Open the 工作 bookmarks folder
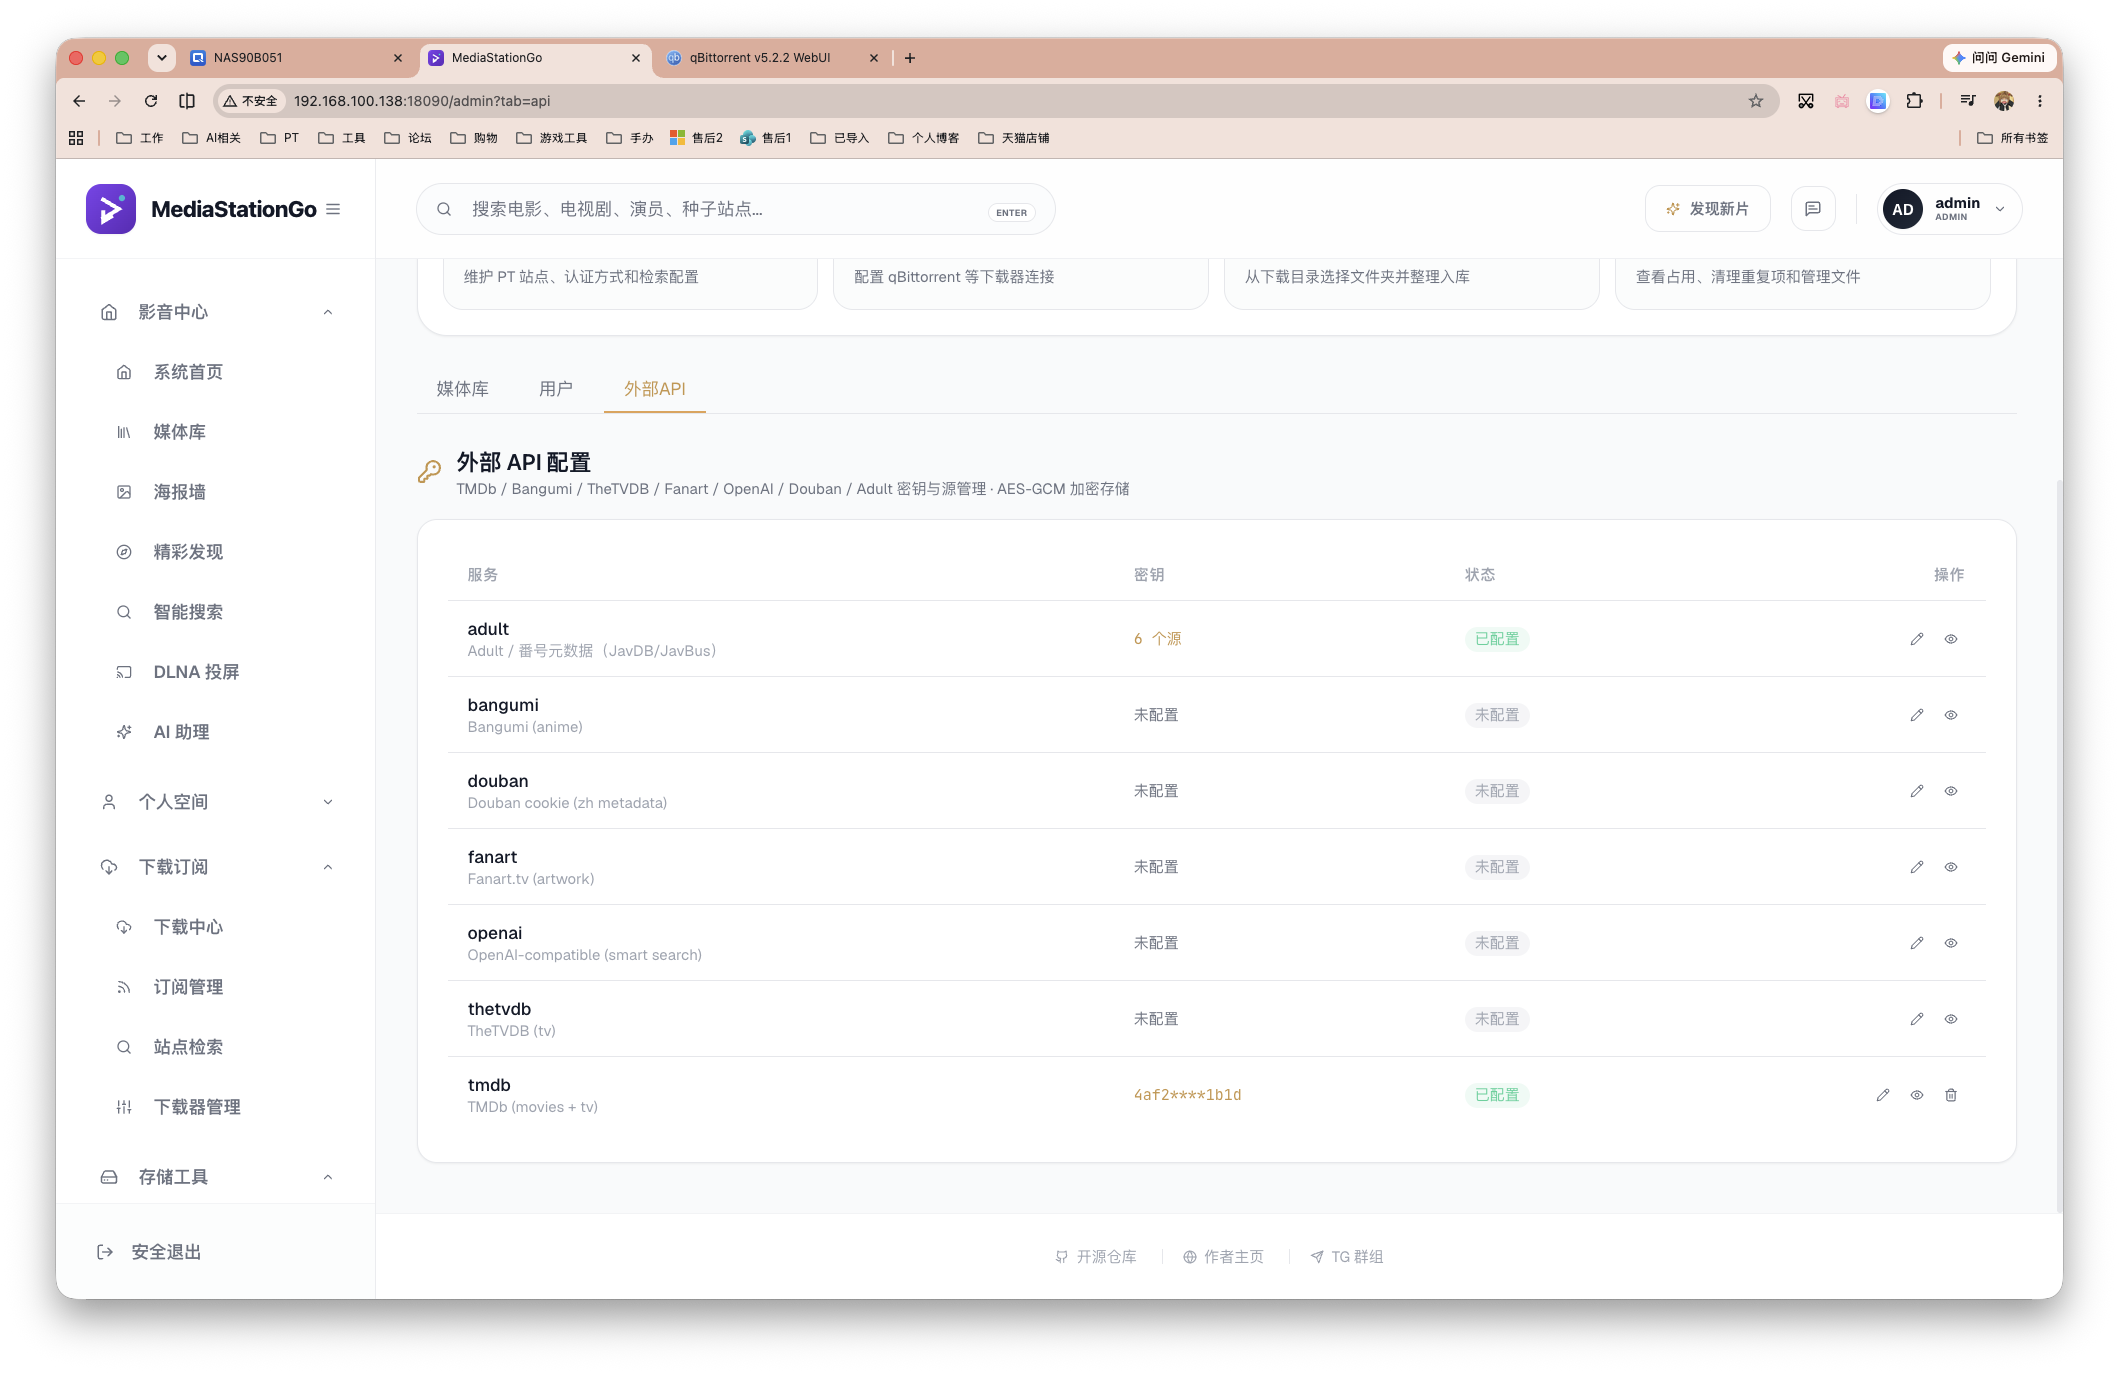 [x=140, y=138]
